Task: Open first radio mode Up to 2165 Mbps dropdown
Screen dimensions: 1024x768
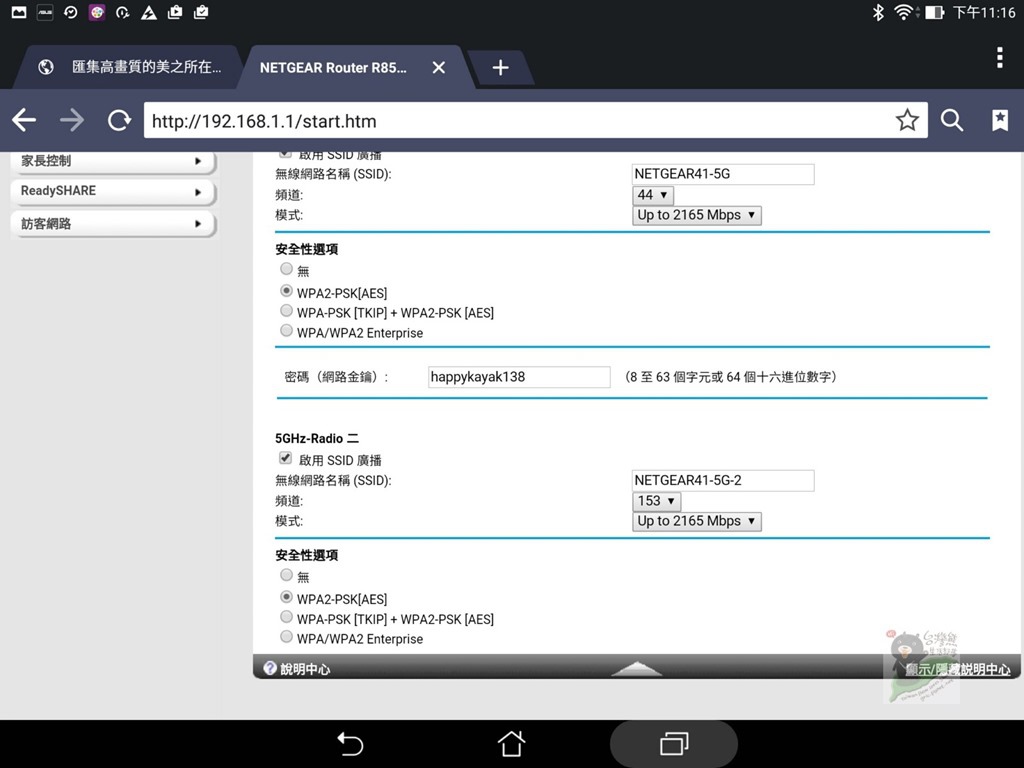Action: [x=697, y=215]
